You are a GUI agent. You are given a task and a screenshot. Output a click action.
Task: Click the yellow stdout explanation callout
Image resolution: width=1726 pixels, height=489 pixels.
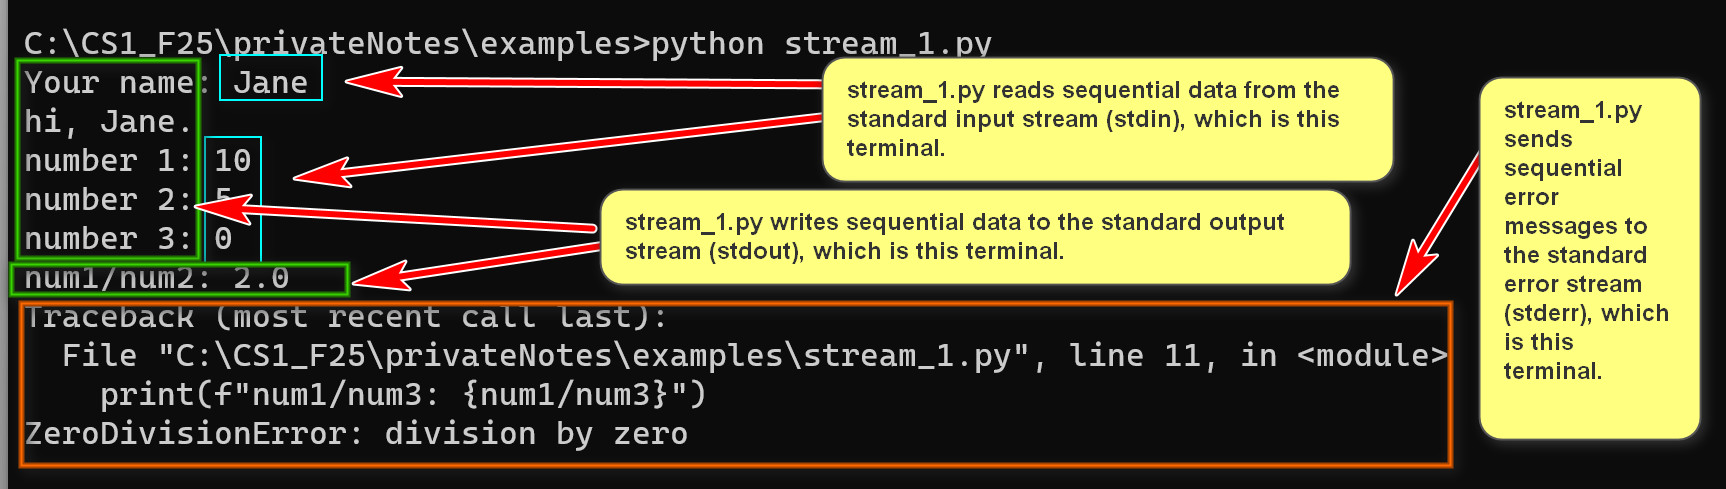pos(973,237)
